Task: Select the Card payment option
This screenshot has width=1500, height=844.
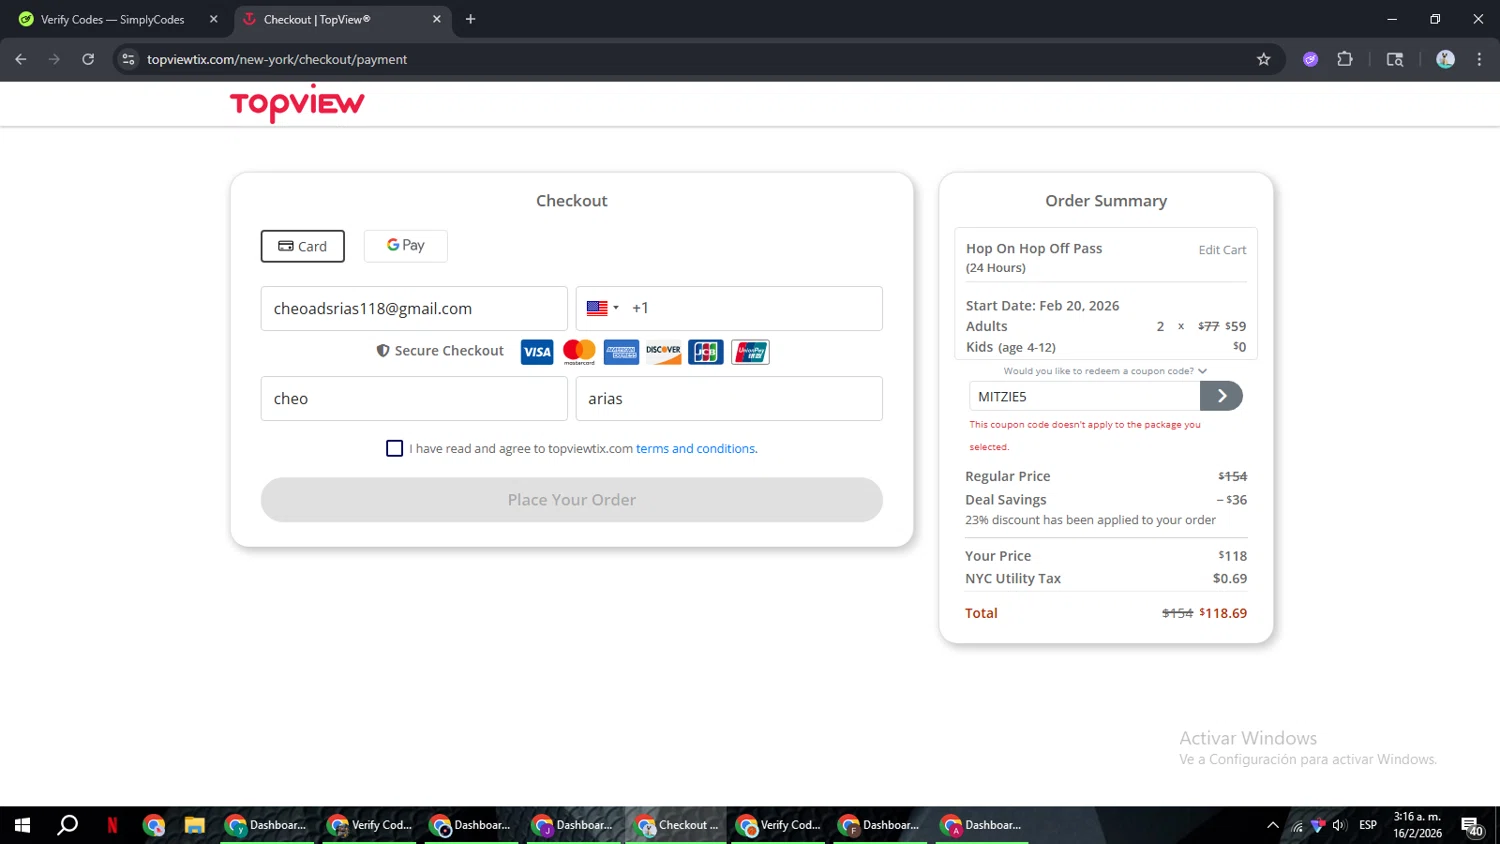Action: [x=302, y=246]
